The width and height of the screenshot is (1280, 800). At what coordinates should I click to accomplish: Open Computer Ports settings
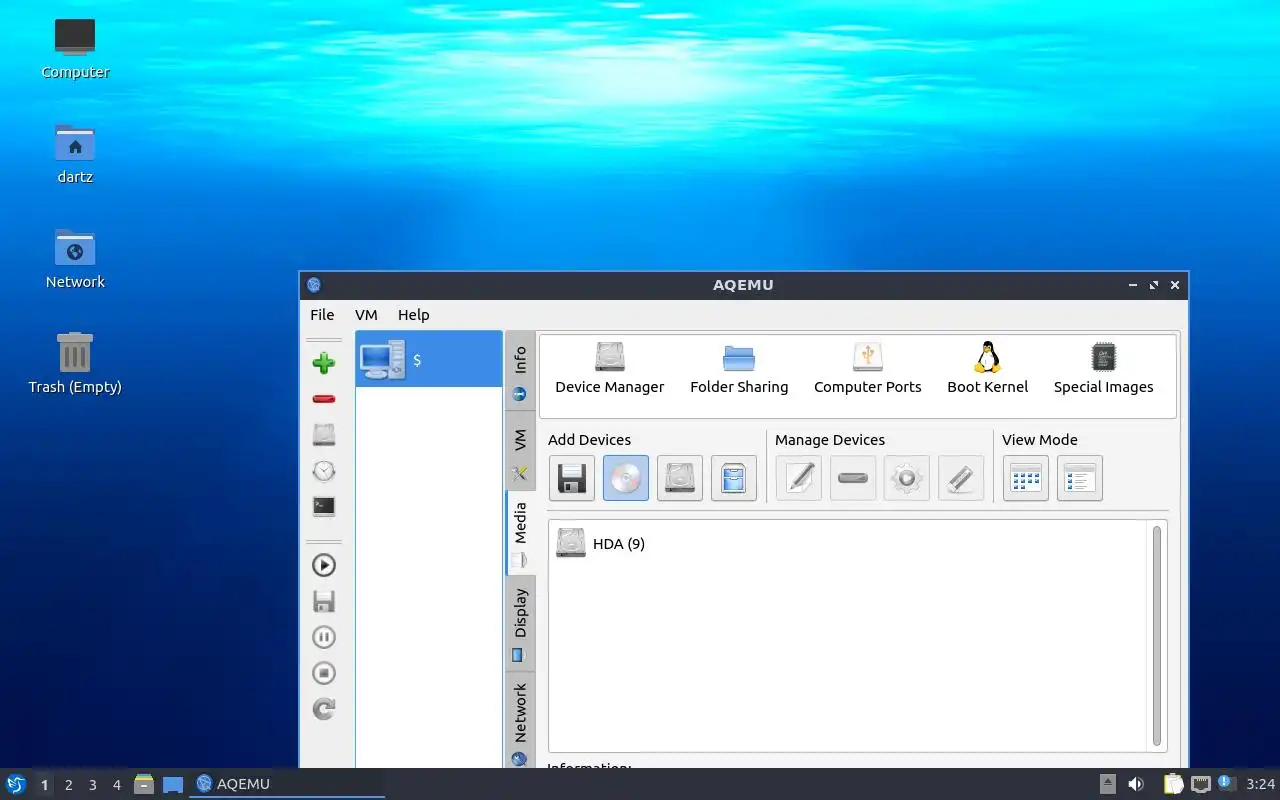tap(867, 369)
